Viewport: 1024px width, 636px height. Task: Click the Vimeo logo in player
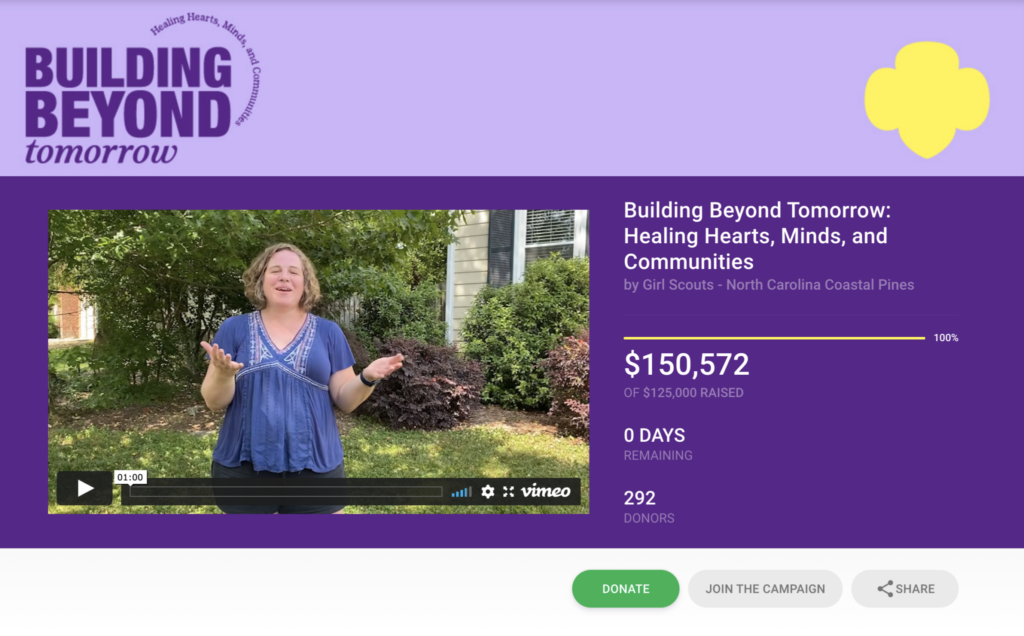click(x=546, y=491)
